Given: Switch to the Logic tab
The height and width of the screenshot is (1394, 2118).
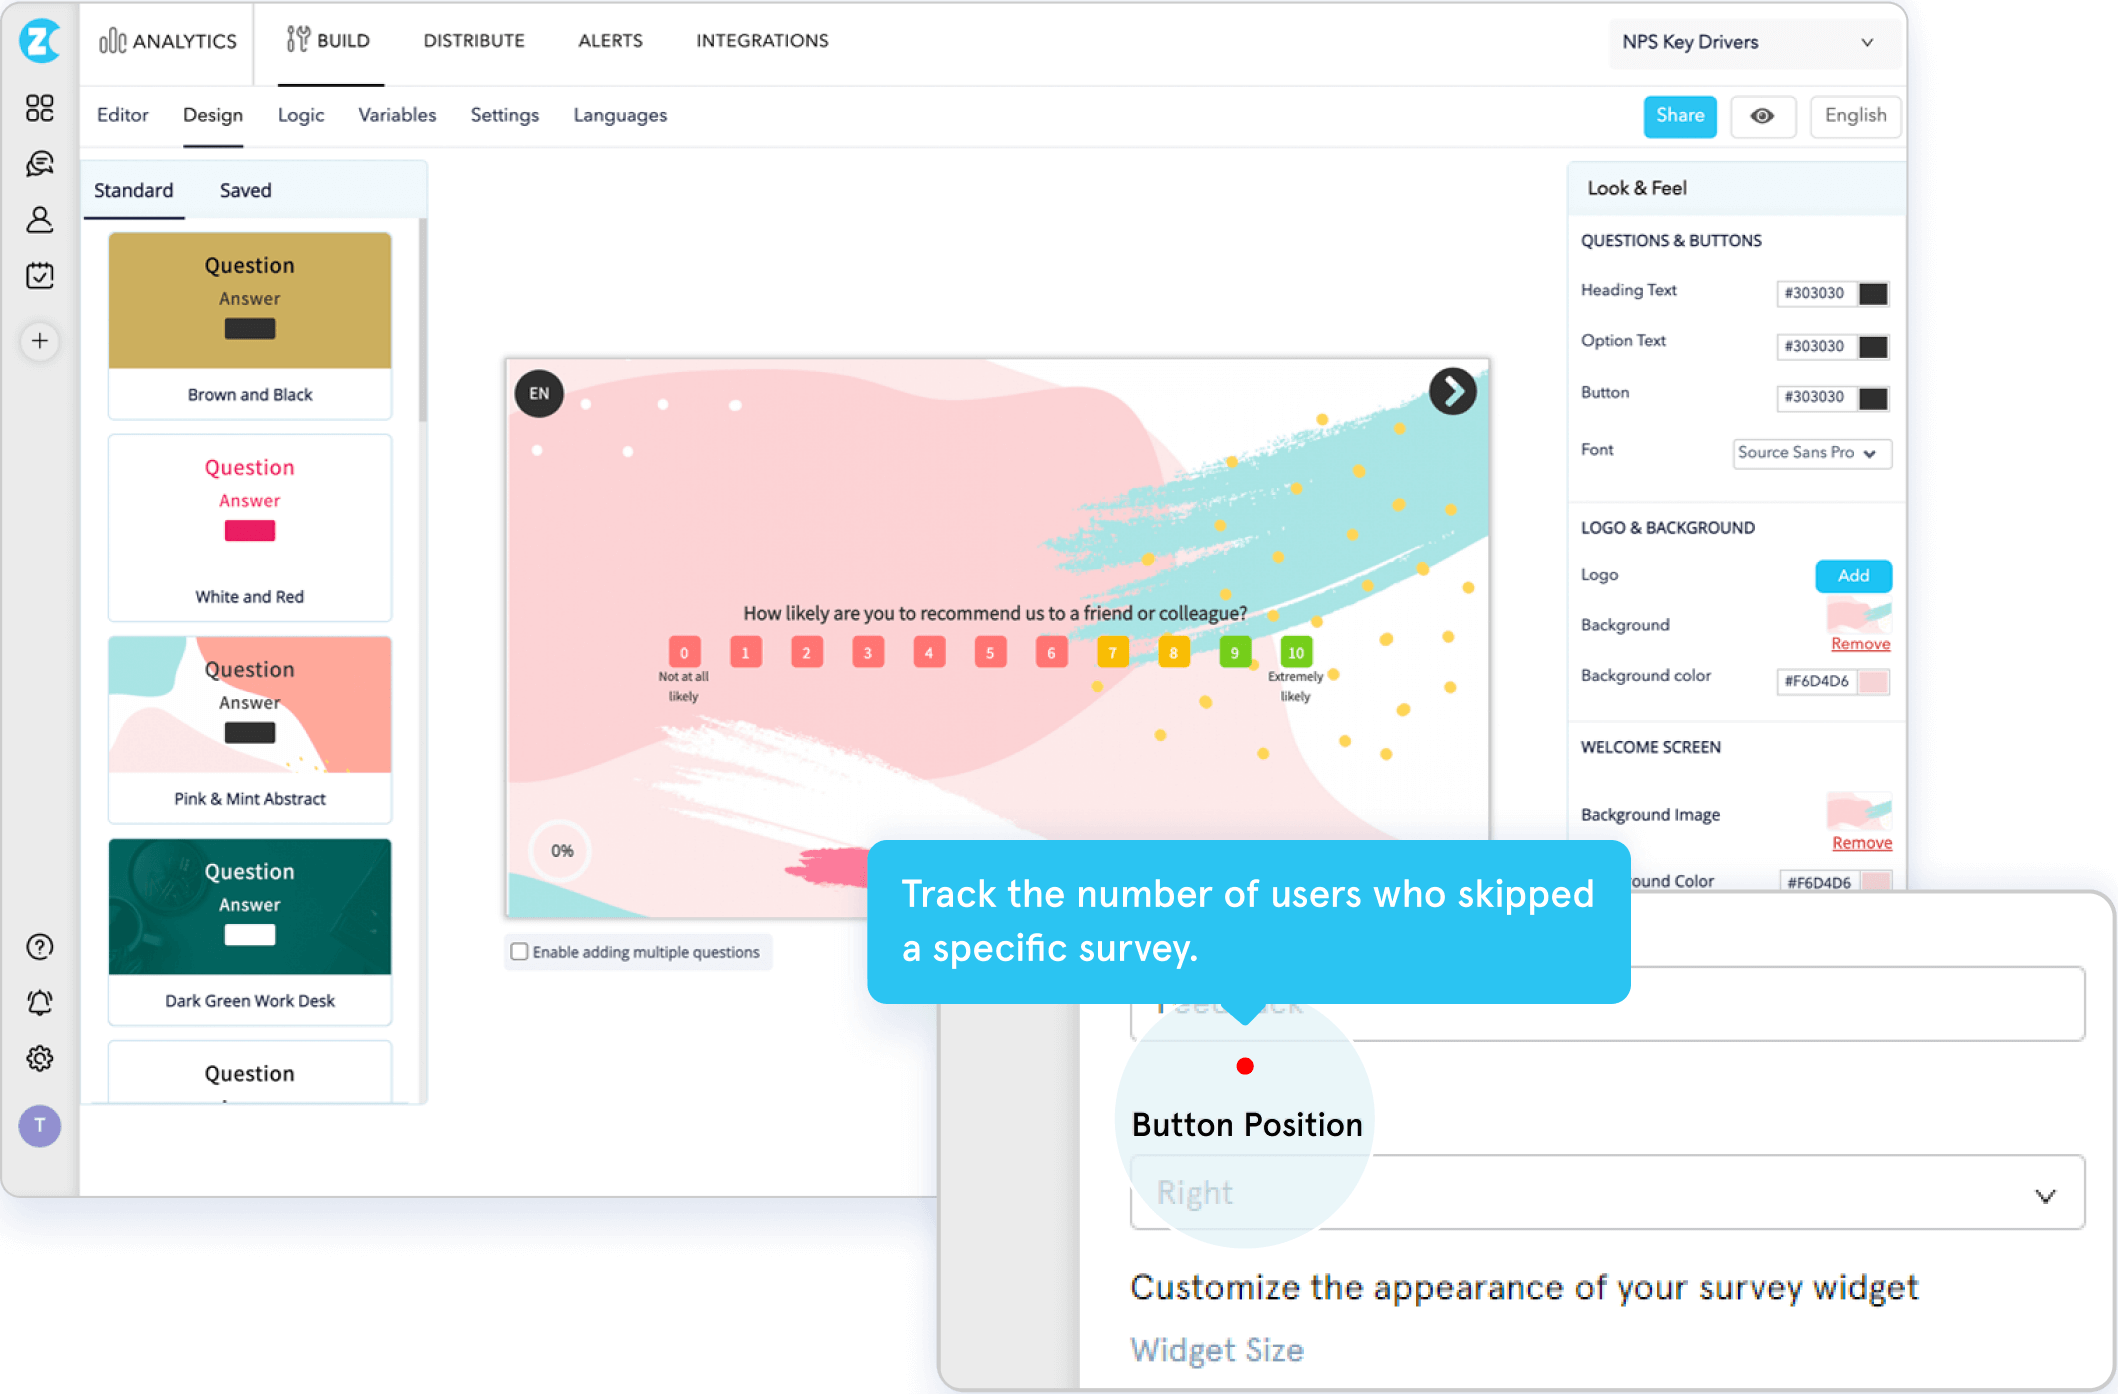Looking at the screenshot, I should (301, 116).
